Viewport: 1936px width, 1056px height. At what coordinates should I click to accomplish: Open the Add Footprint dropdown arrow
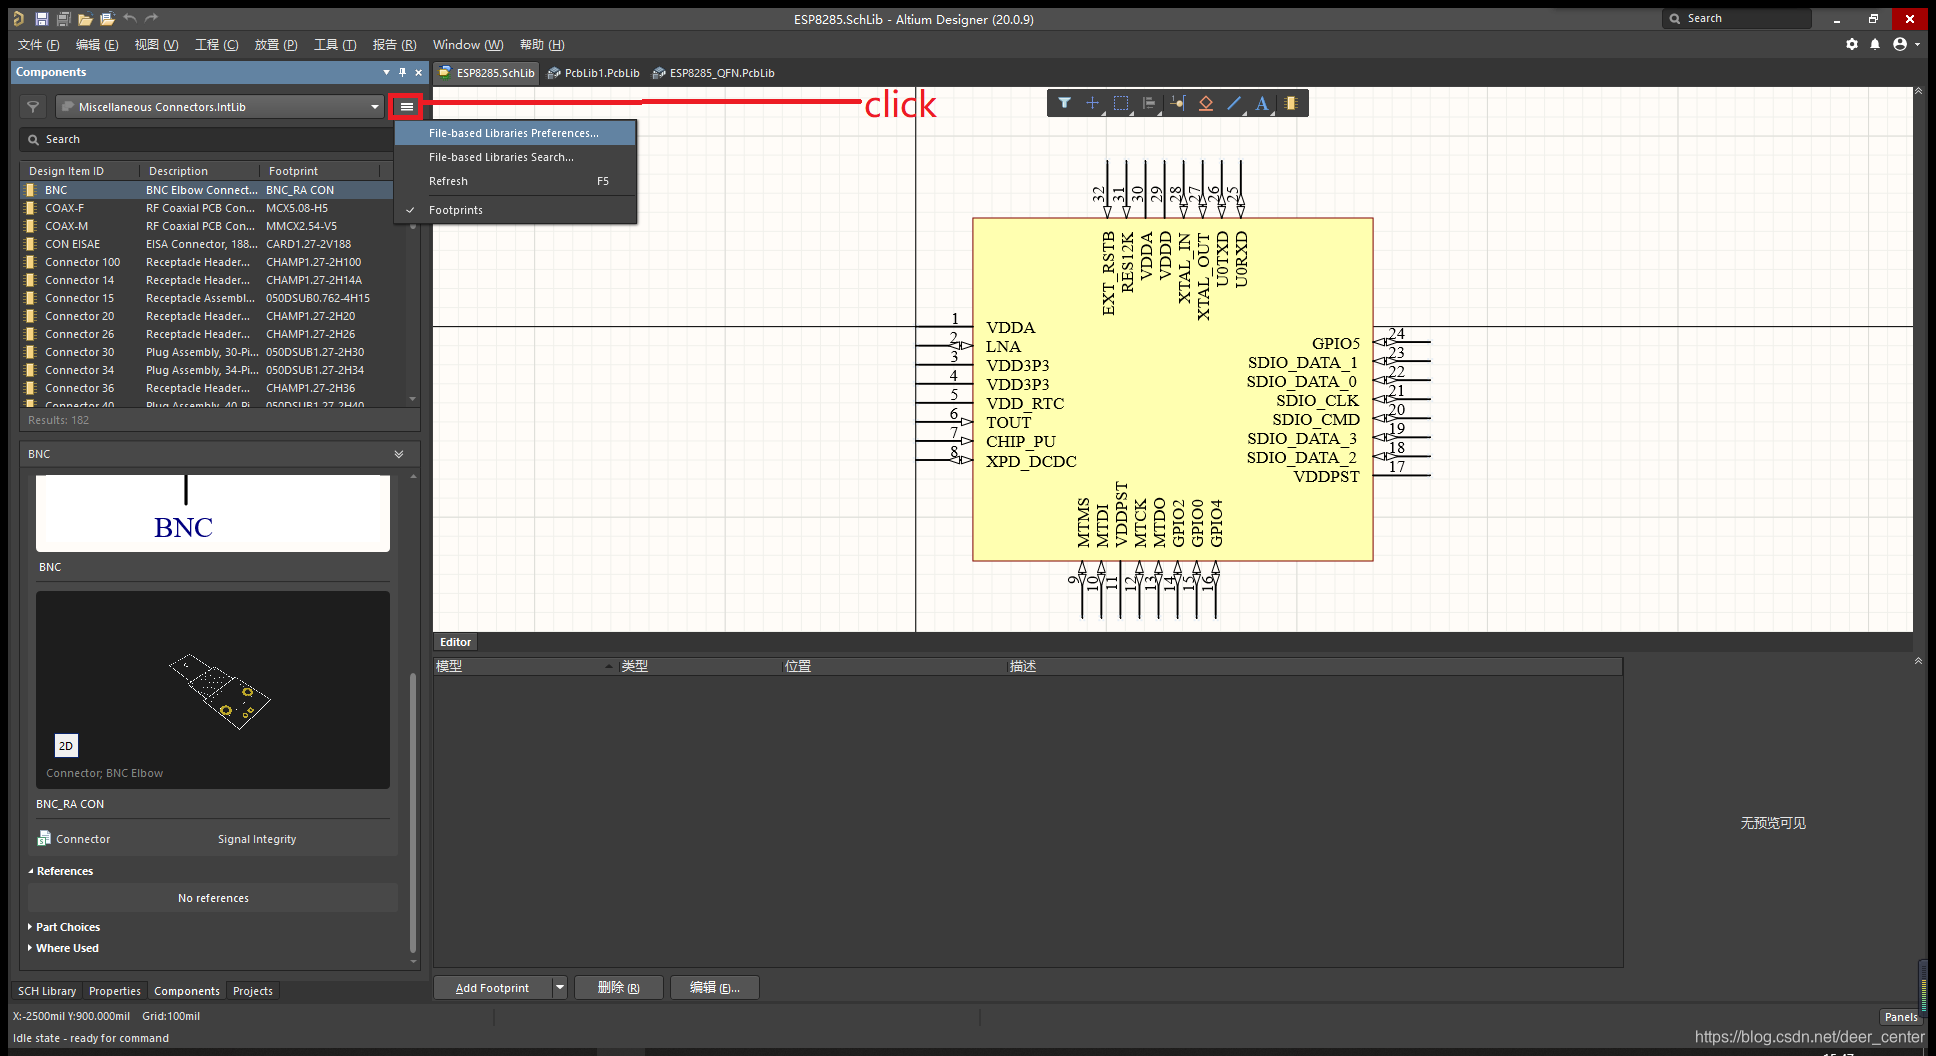click(x=560, y=988)
